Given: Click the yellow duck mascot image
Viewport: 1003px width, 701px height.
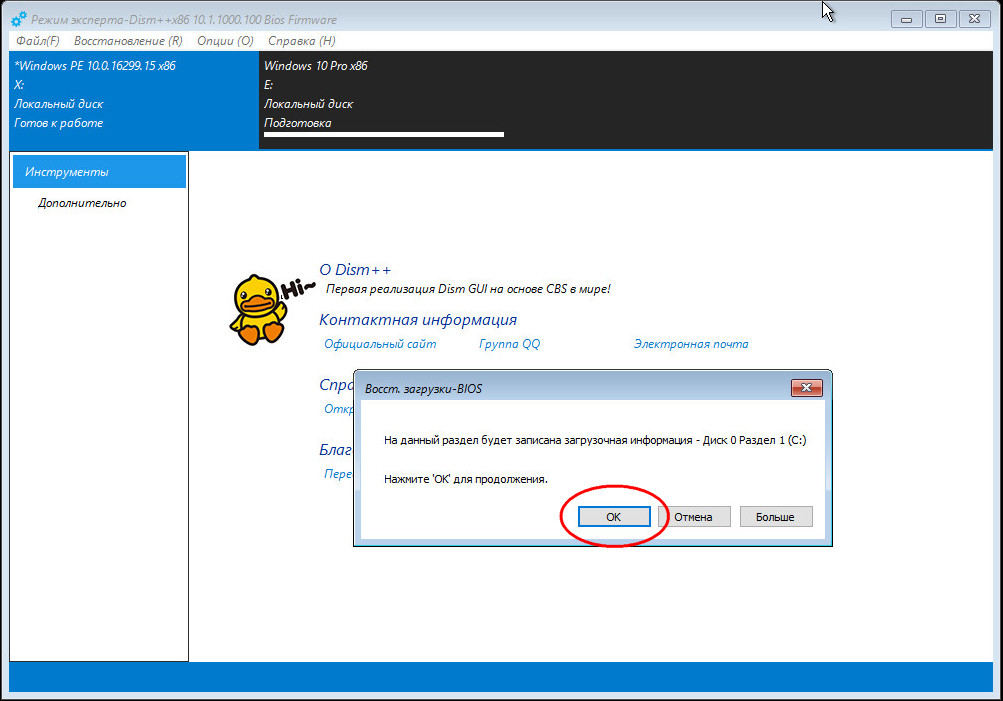Looking at the screenshot, I should click(x=258, y=310).
